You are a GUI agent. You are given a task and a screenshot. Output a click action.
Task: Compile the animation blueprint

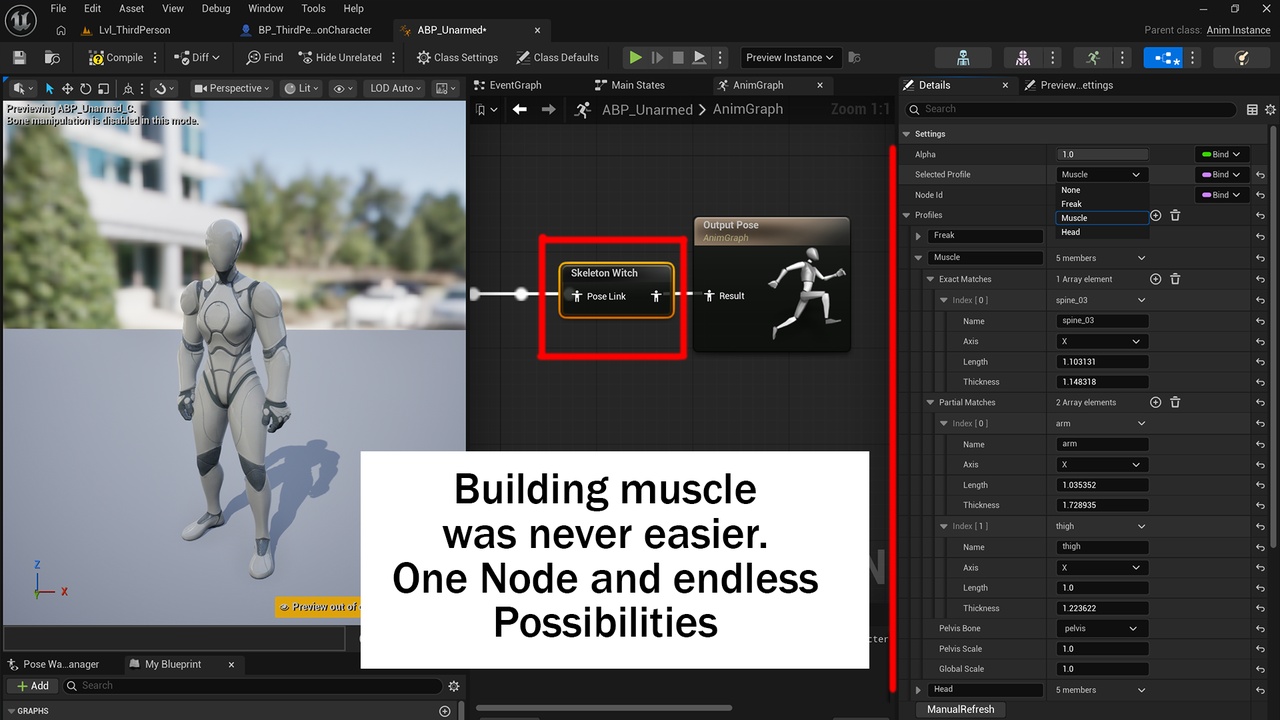[115, 58]
